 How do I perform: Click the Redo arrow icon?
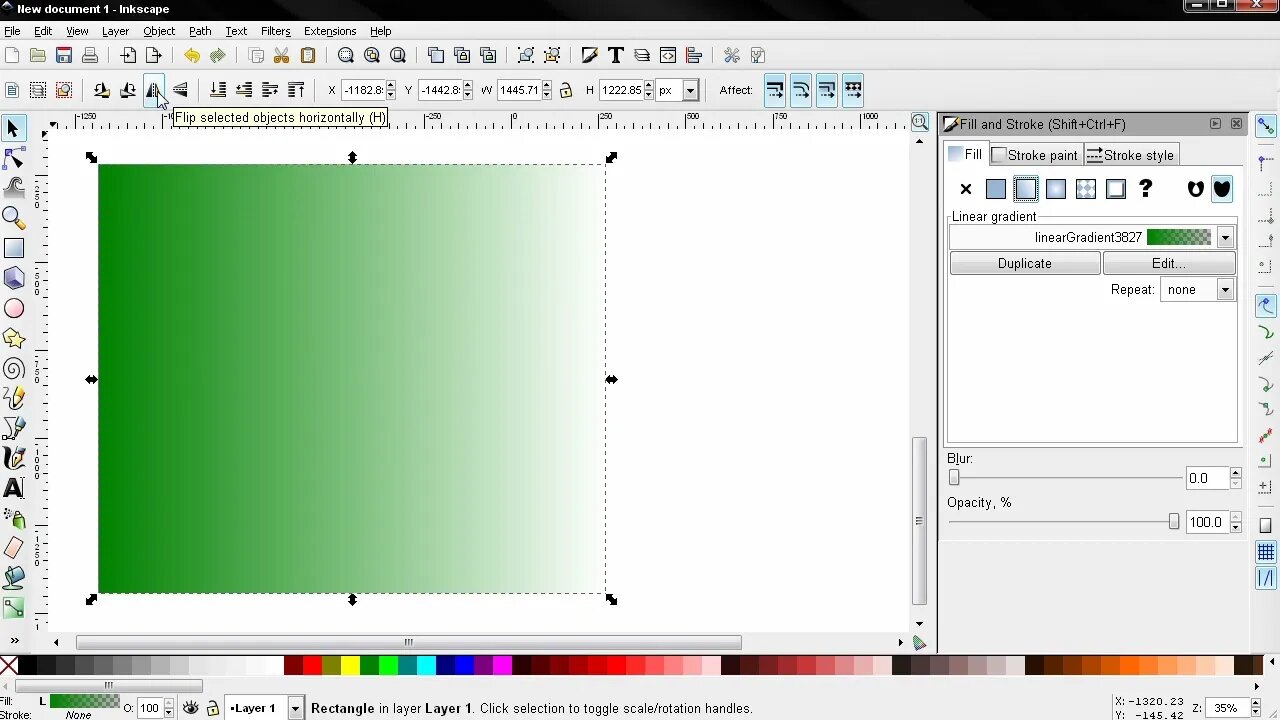(218, 55)
